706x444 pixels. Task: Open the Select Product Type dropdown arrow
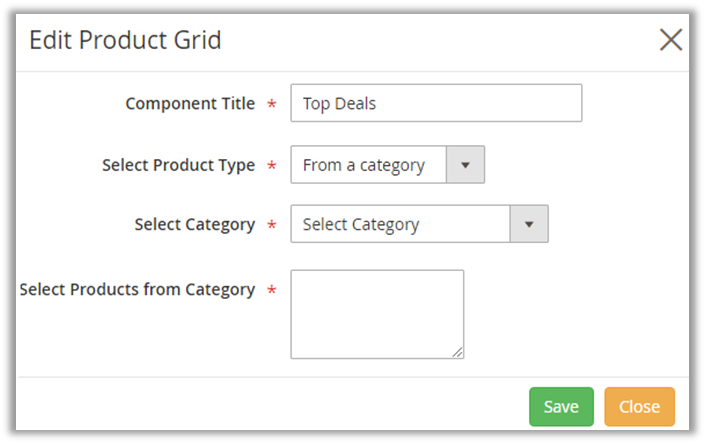pyautogui.click(x=465, y=165)
